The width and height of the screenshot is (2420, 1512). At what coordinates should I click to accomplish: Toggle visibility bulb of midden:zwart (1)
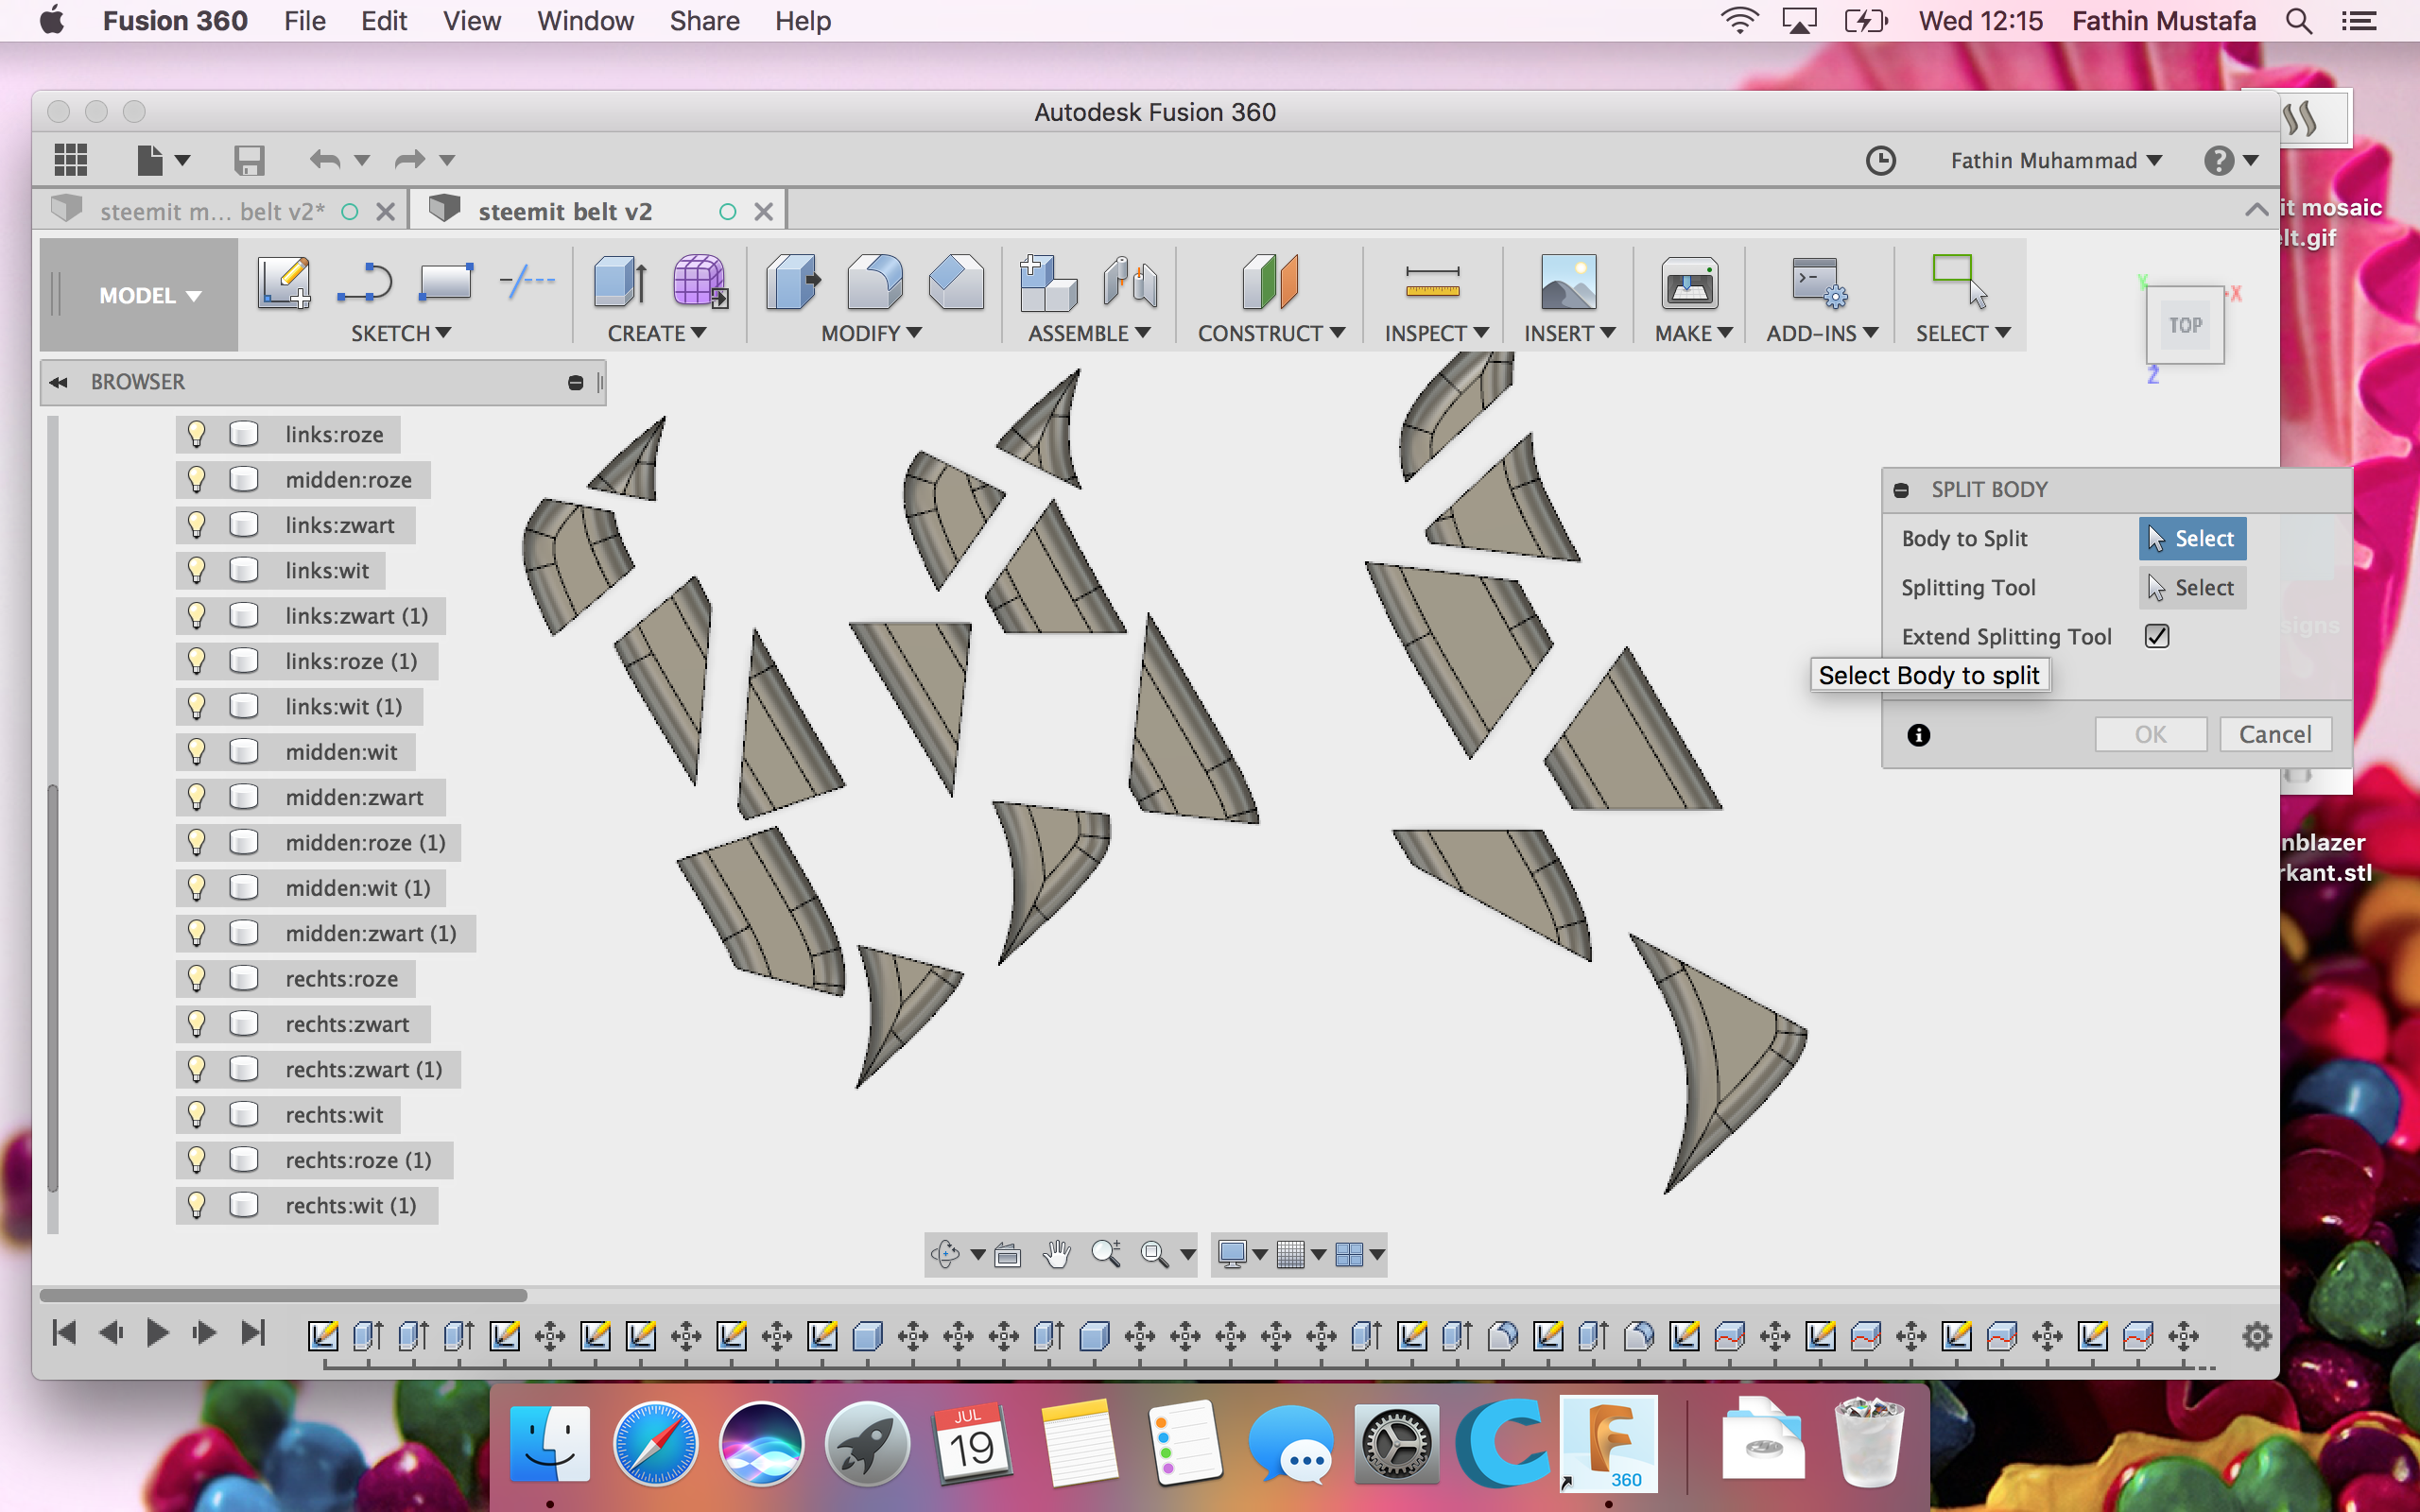197,933
